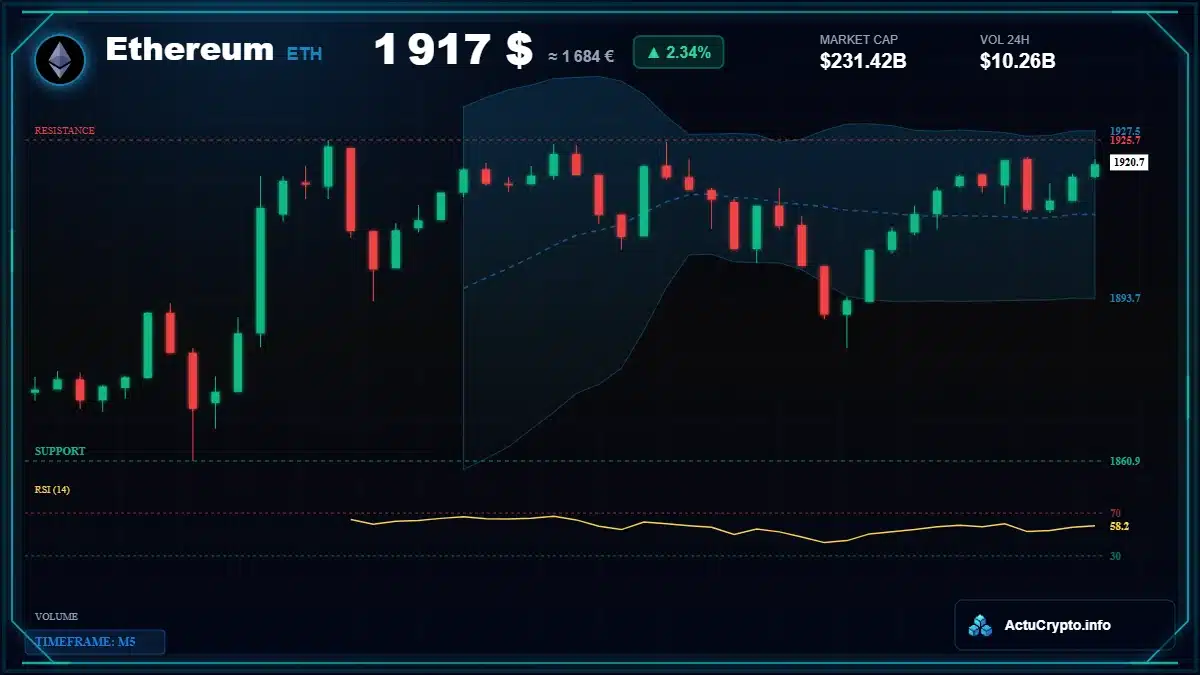The width and height of the screenshot is (1200, 675).
Task: Click the 1 917 $ price
Action: pos(453,50)
